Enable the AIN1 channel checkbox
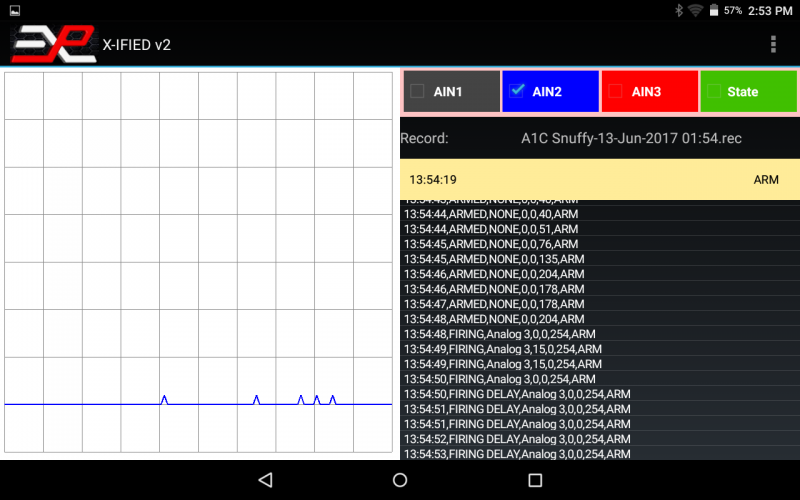The height and width of the screenshot is (500, 800). coord(417,91)
